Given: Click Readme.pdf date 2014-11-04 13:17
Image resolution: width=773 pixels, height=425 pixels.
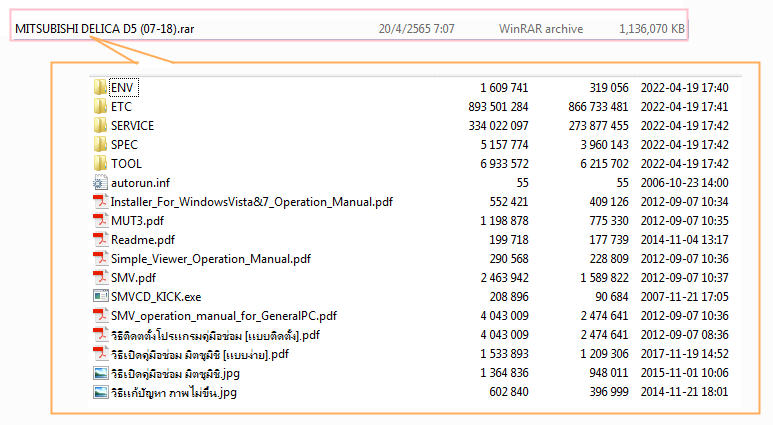Looking at the screenshot, I should coord(684,240).
